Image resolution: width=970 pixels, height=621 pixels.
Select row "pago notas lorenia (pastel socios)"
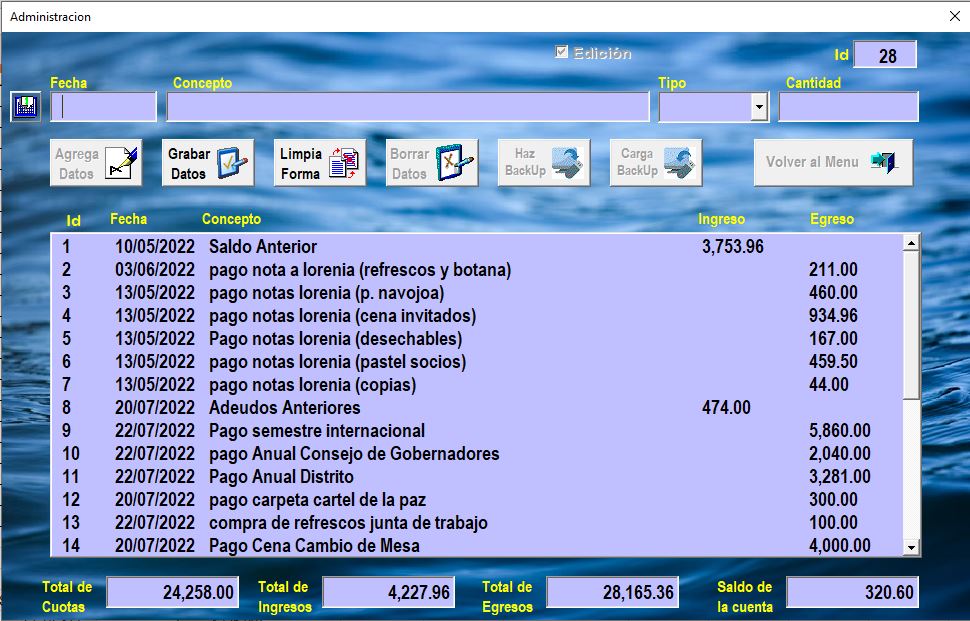tap(476, 361)
